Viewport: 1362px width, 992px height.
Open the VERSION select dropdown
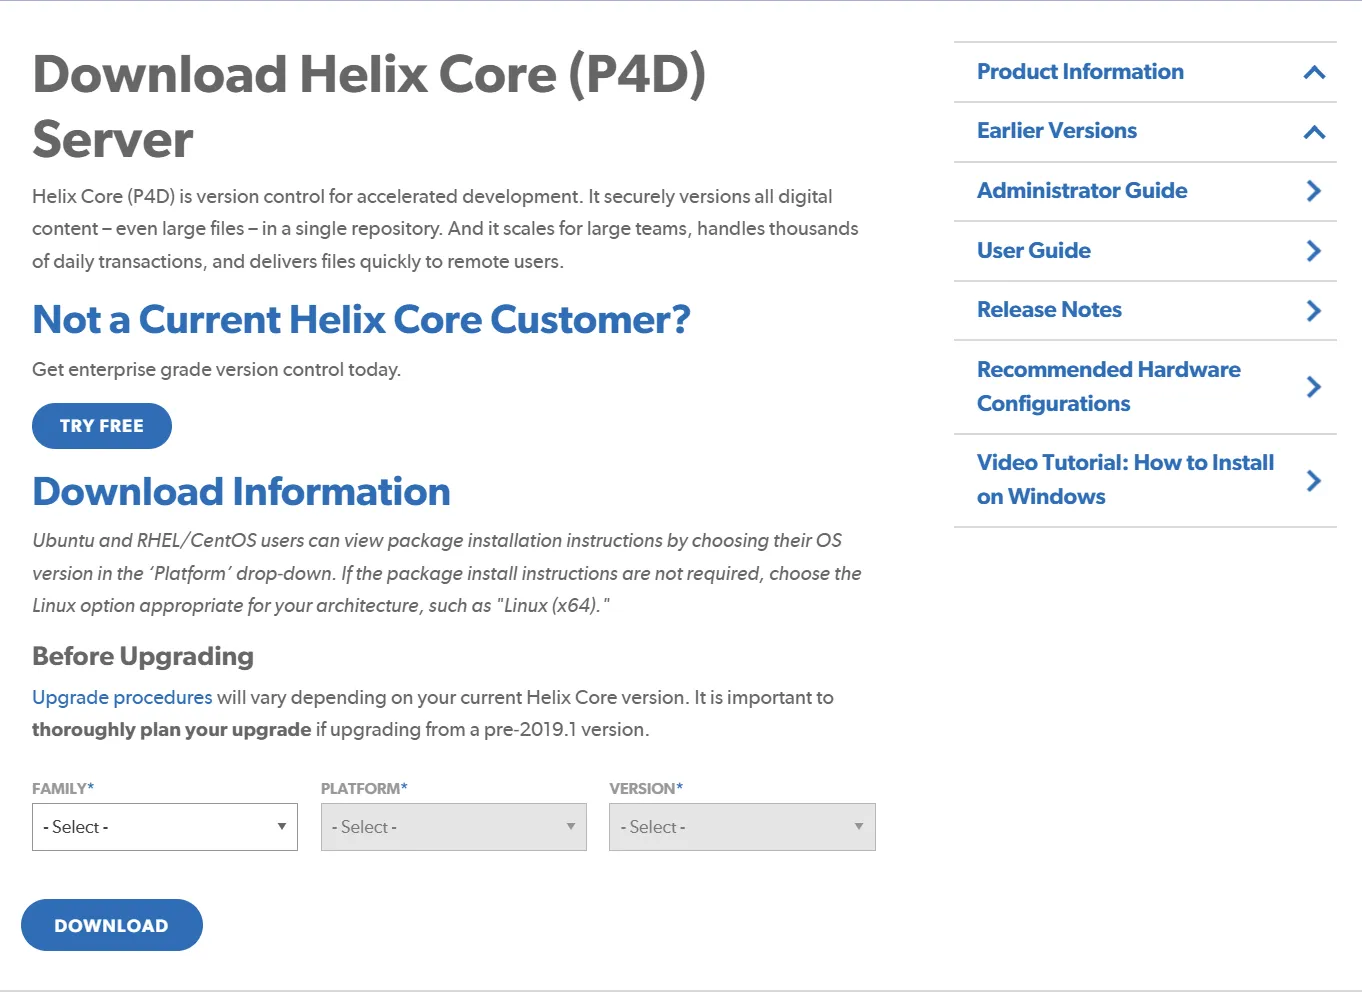coord(742,827)
